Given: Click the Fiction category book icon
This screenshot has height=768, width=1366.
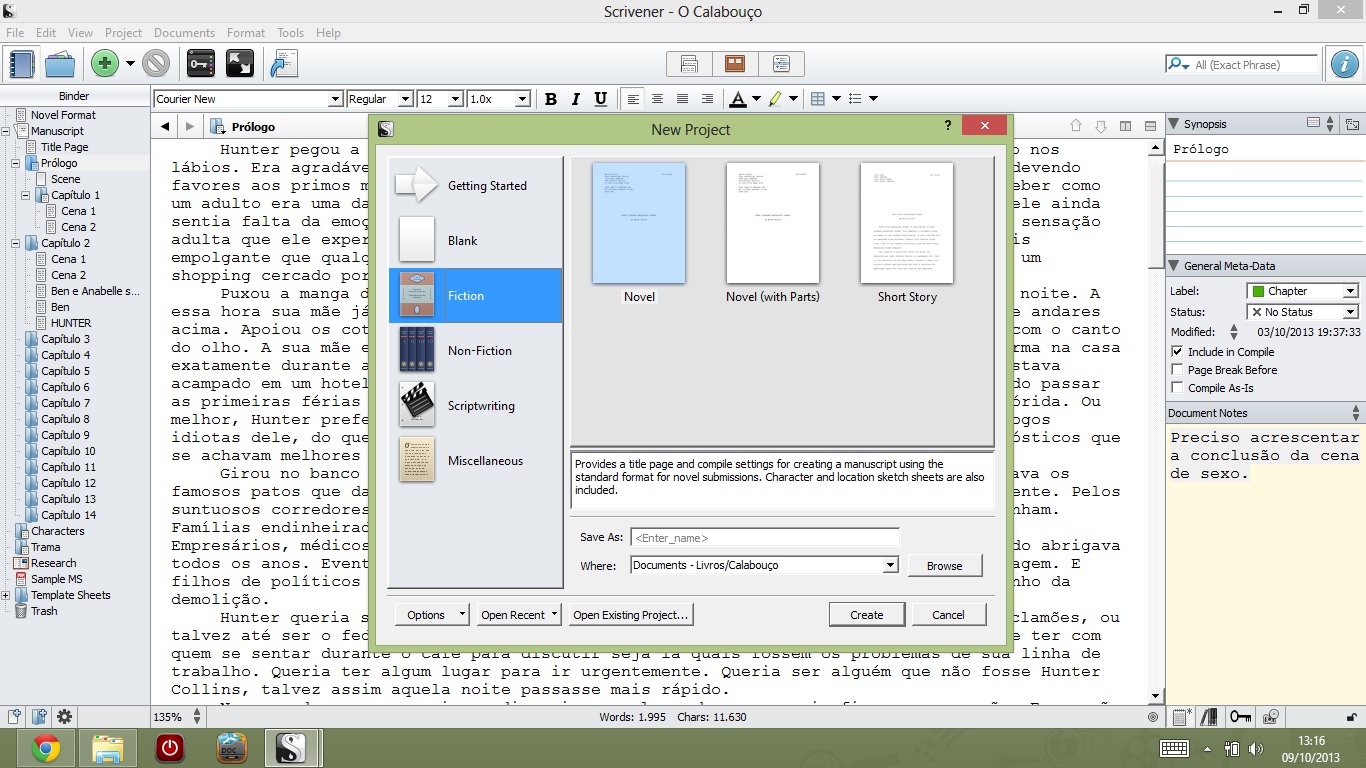Looking at the screenshot, I should pyautogui.click(x=417, y=296).
